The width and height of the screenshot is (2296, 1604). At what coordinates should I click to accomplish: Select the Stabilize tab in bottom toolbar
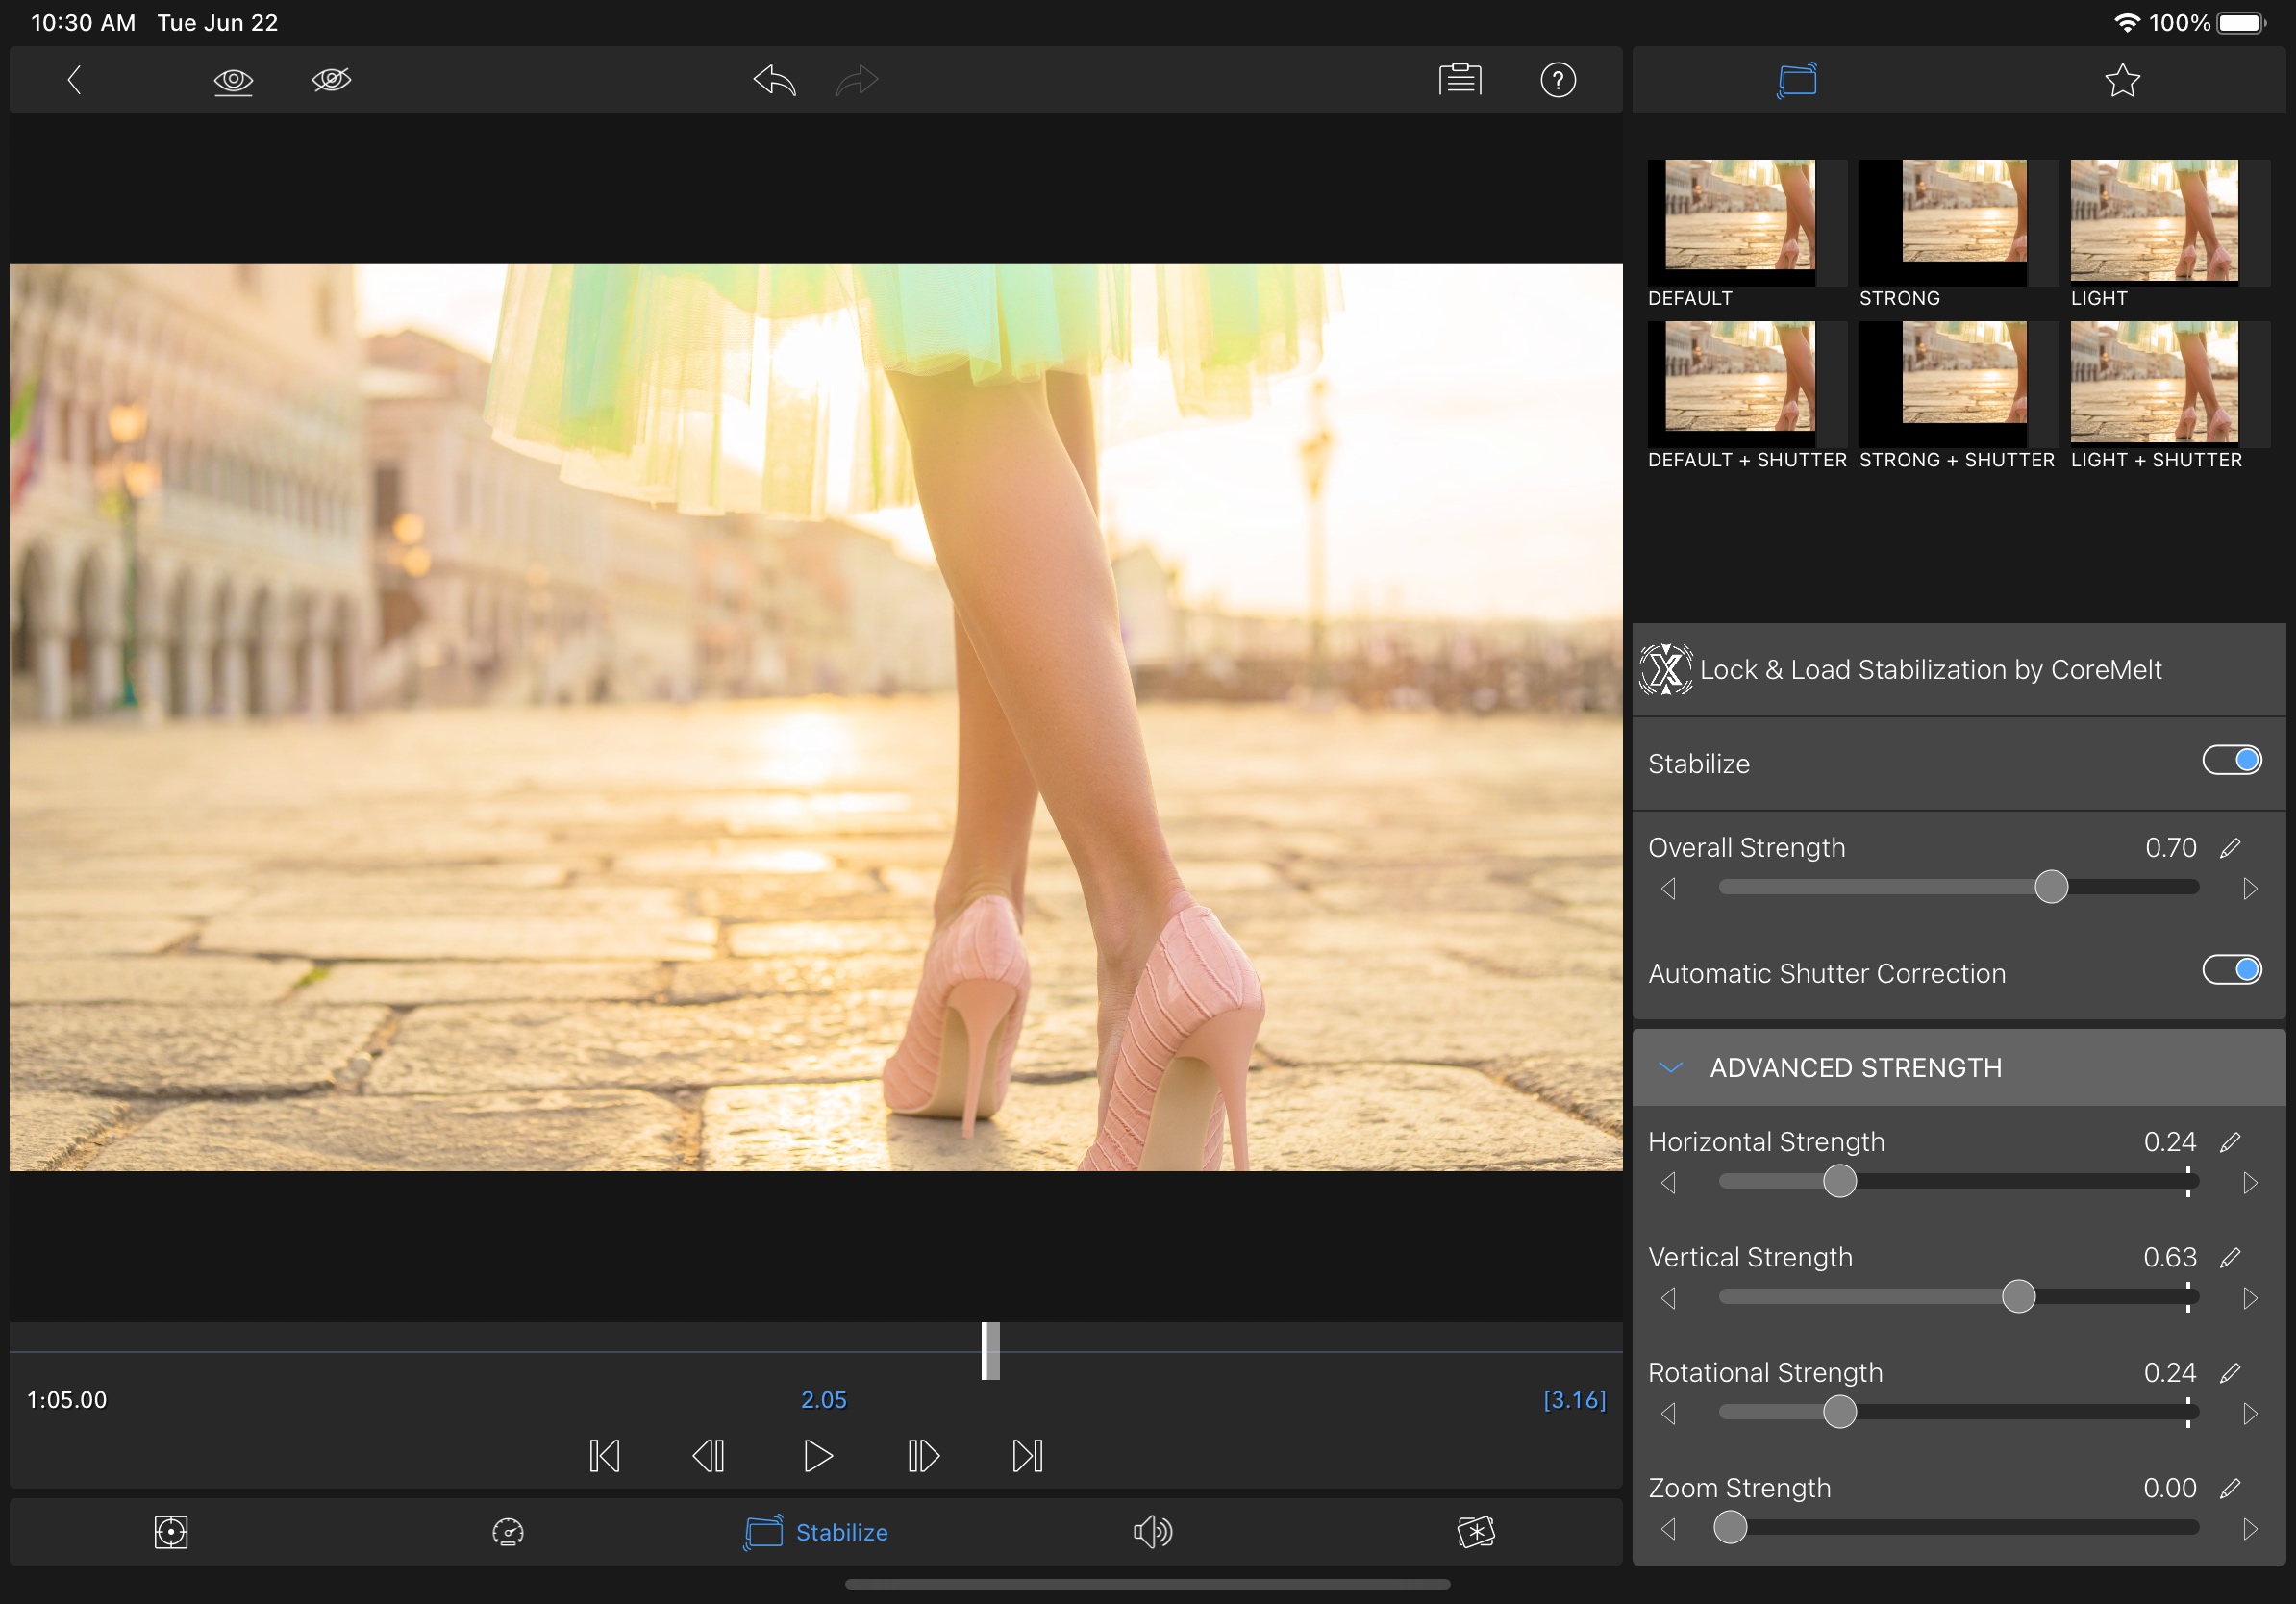tap(816, 1531)
